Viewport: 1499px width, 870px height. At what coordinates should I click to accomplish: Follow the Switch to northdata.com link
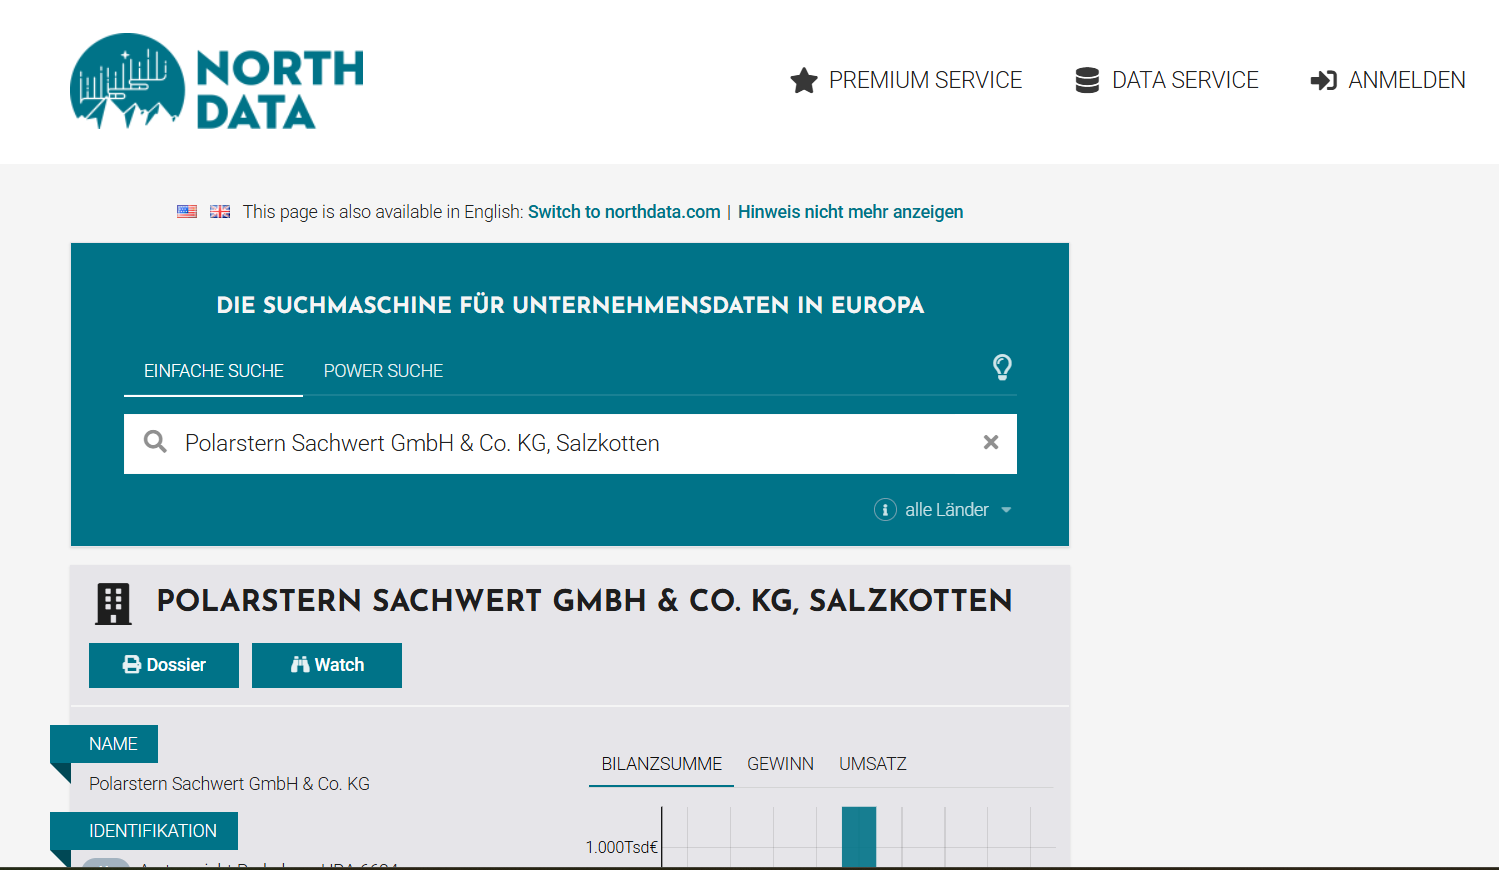(x=624, y=212)
